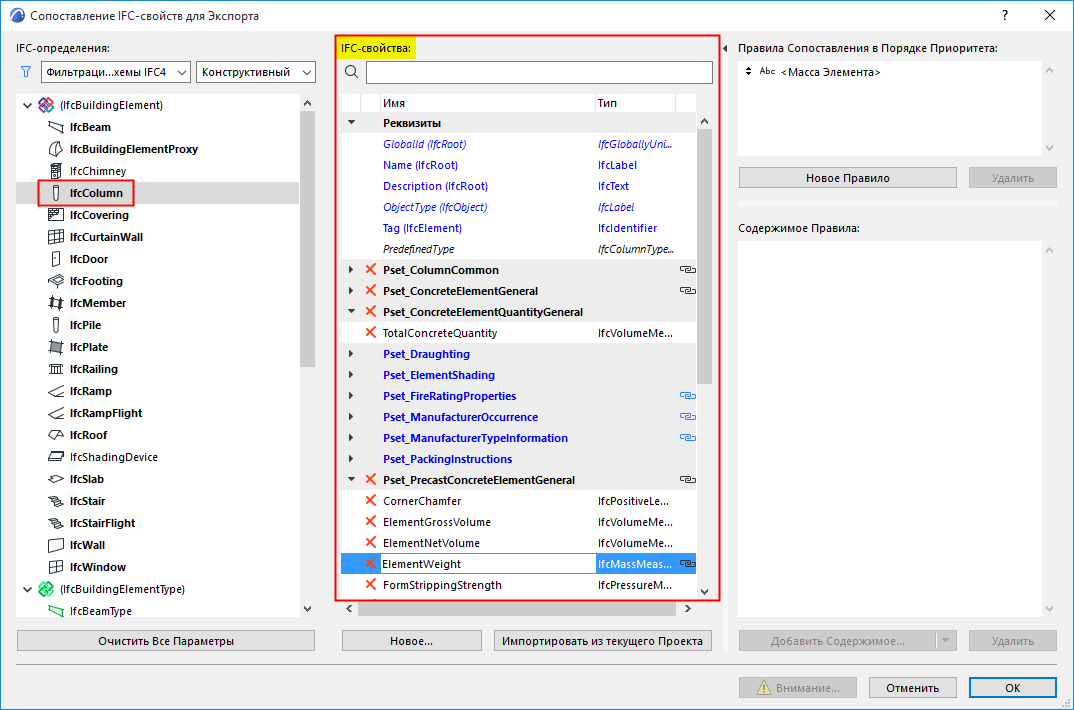Click the search magnifier icon

pos(351,72)
